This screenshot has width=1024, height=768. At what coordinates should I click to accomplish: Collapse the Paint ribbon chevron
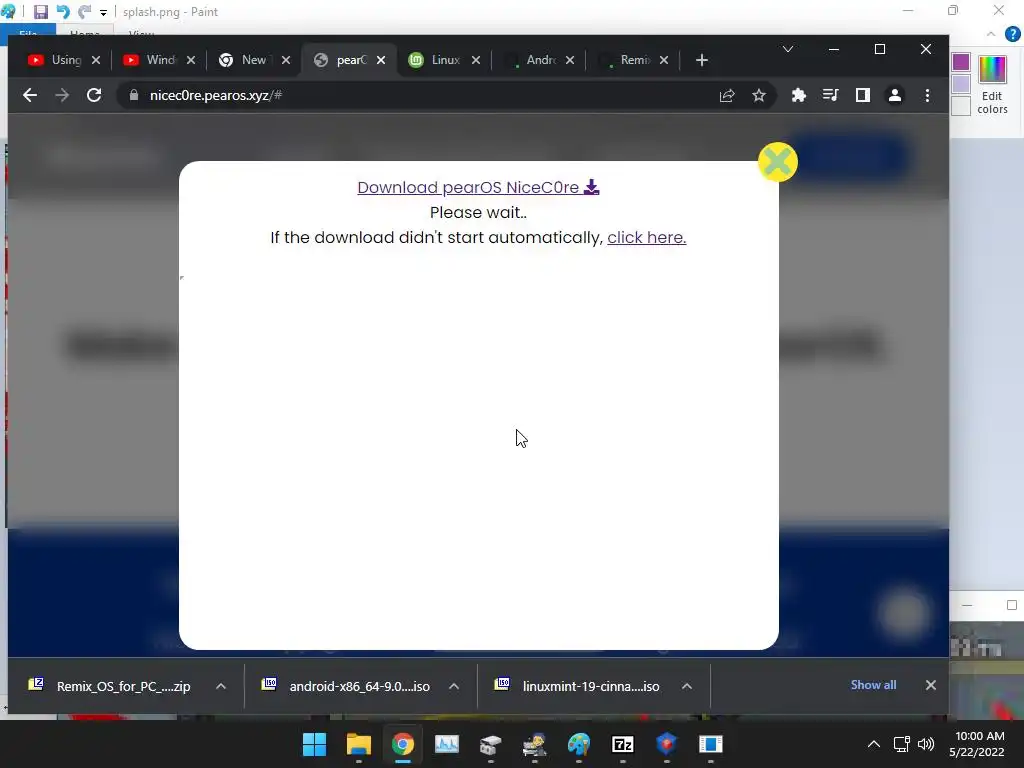[991, 34]
